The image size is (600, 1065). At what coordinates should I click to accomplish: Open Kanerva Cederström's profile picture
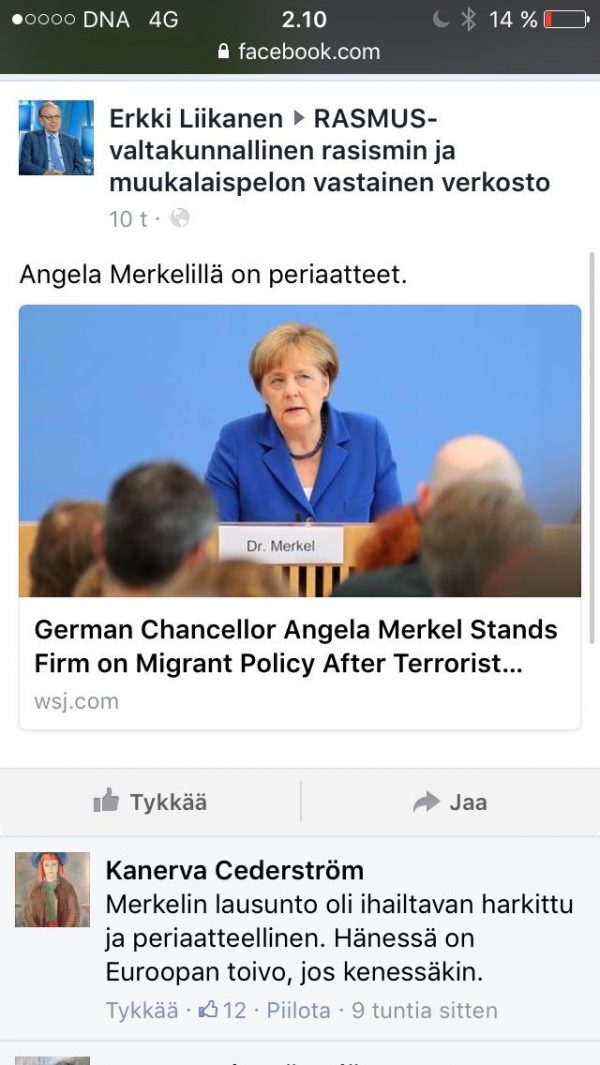point(52,889)
